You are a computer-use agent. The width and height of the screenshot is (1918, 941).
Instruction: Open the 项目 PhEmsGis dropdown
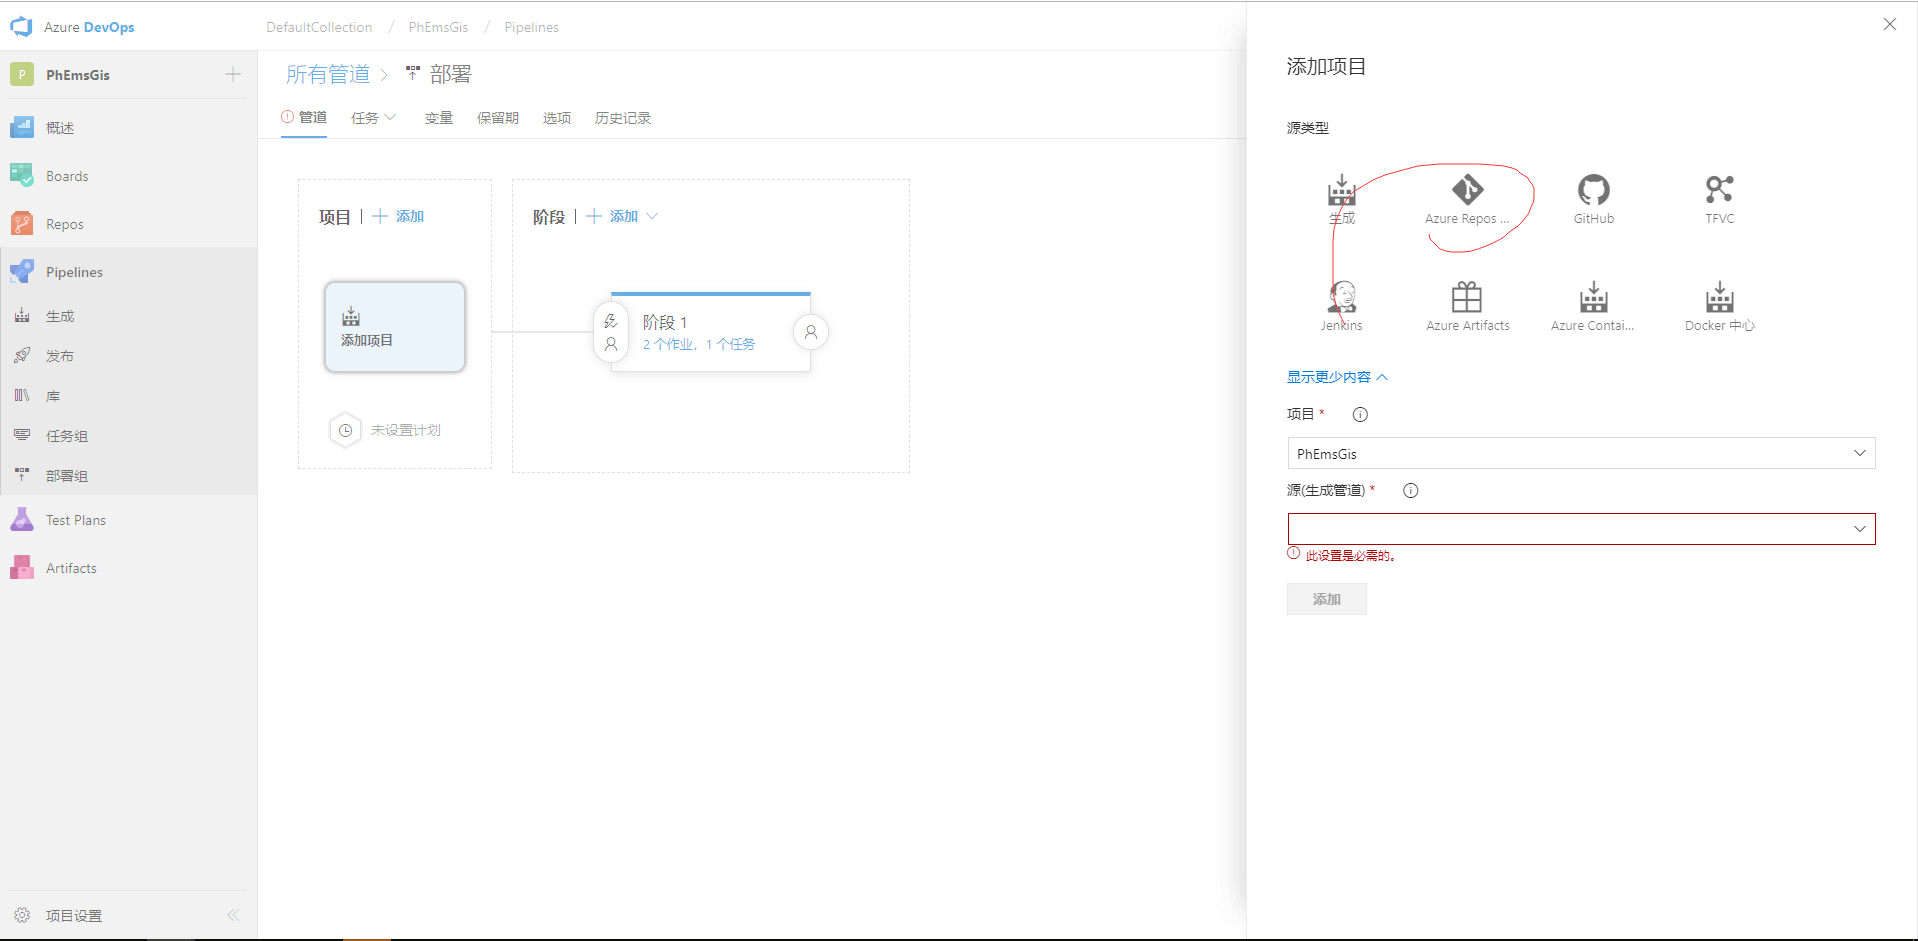tap(1580, 453)
